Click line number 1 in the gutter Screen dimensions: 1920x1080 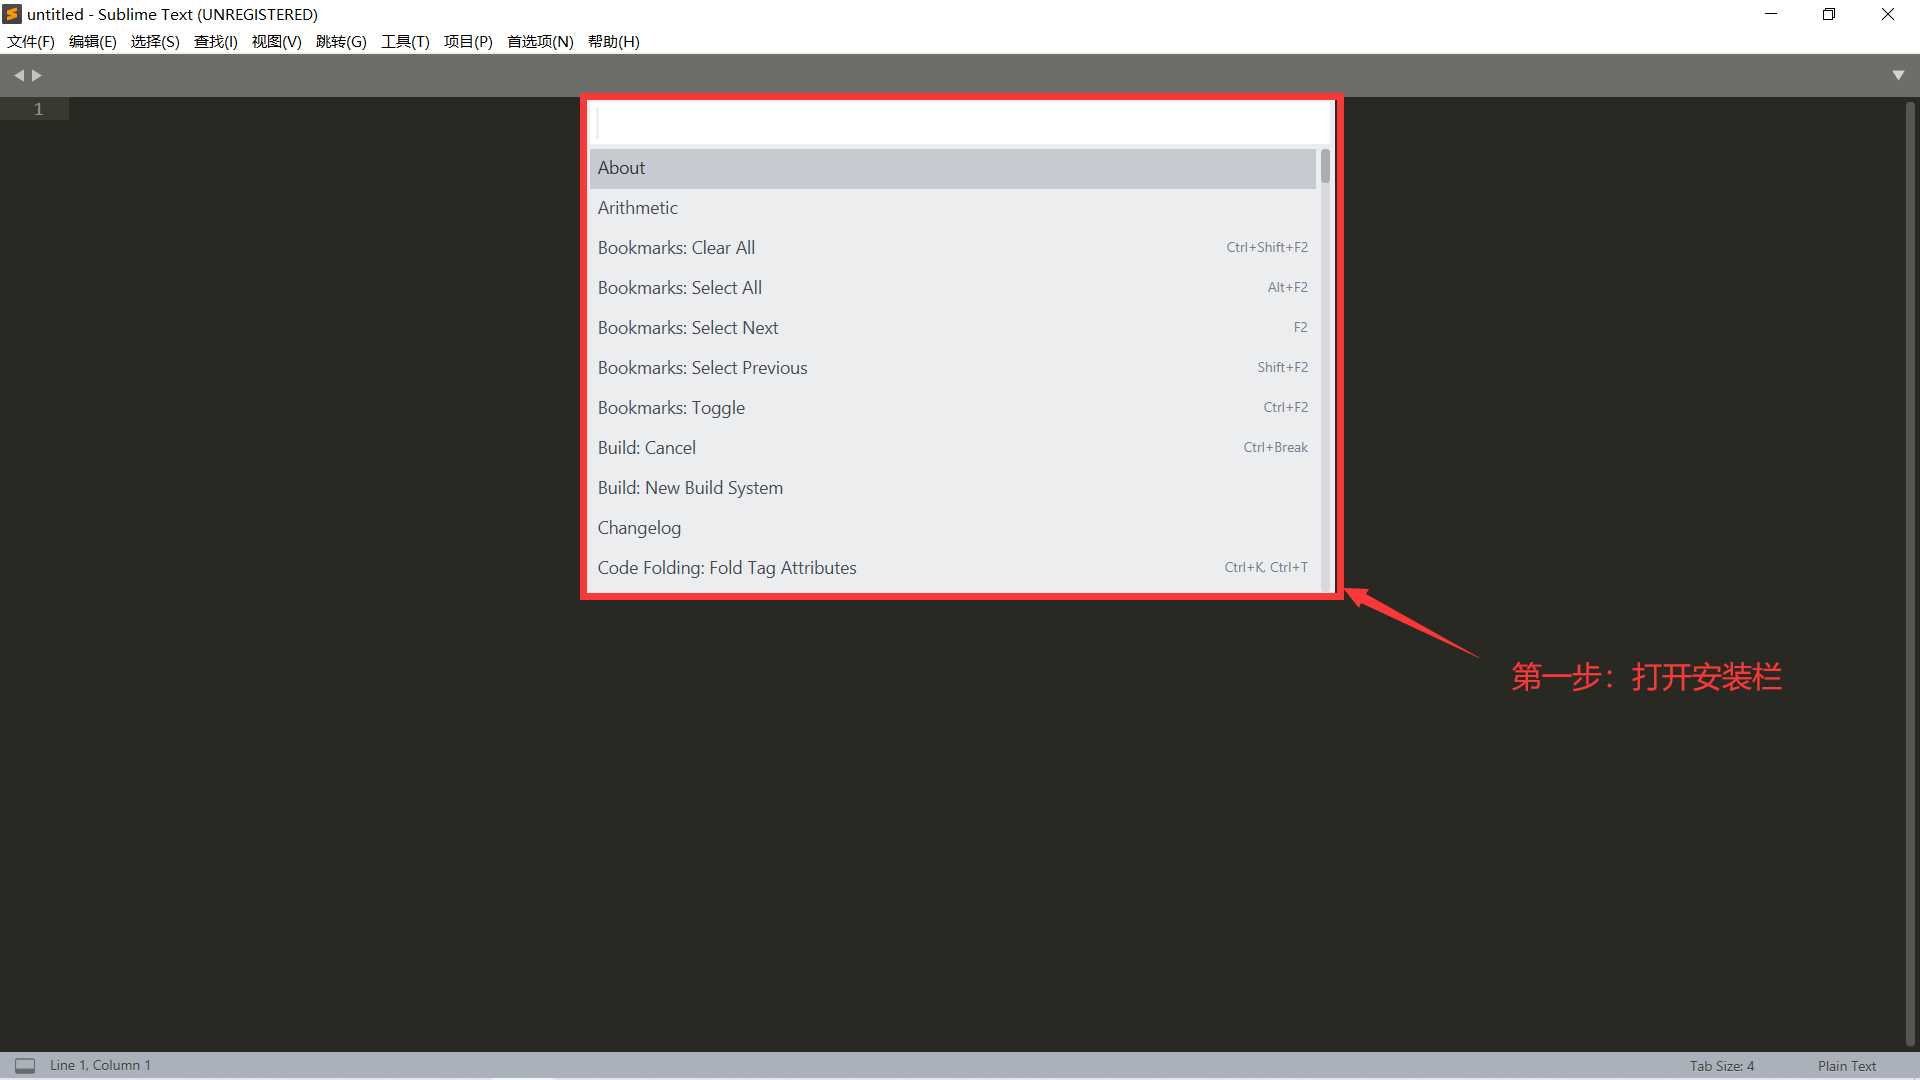[38, 109]
